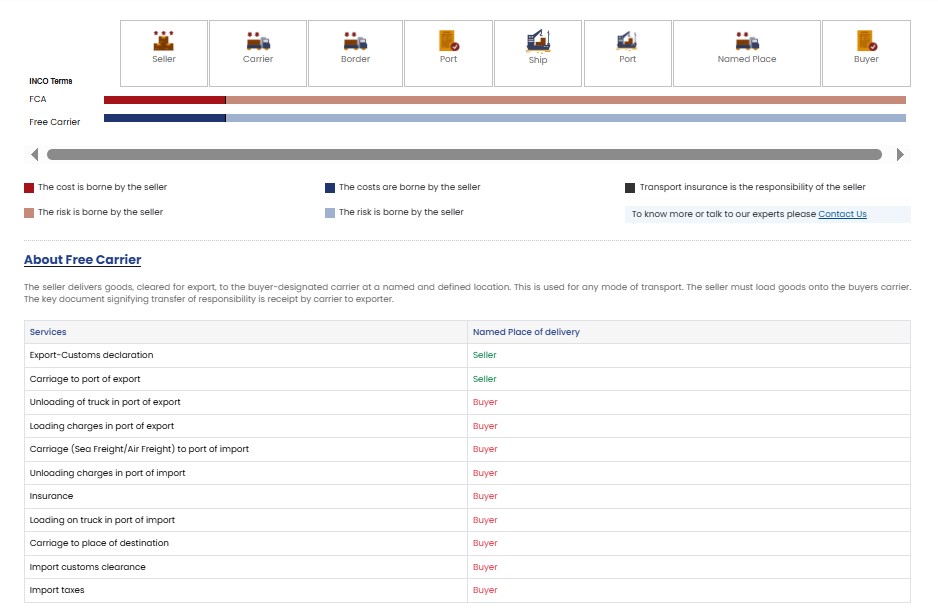The width and height of the screenshot is (938, 610).
Task: Click the Border stage icon
Action: [x=355, y=41]
